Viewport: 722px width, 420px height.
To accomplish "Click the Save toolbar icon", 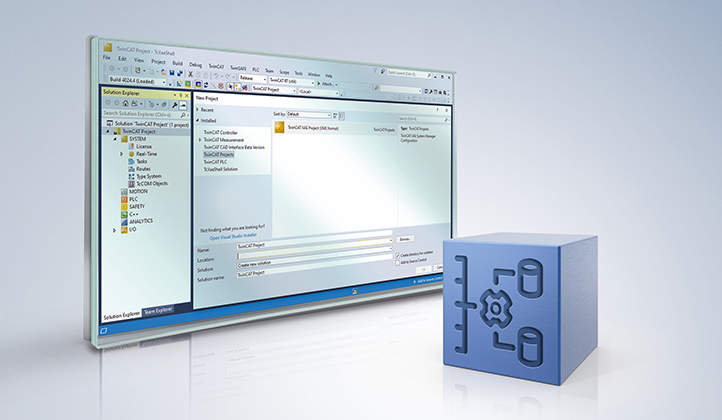I will point(172,73).
